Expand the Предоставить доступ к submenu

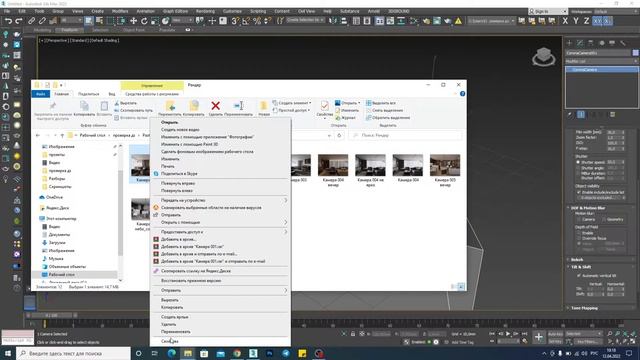tap(221, 232)
